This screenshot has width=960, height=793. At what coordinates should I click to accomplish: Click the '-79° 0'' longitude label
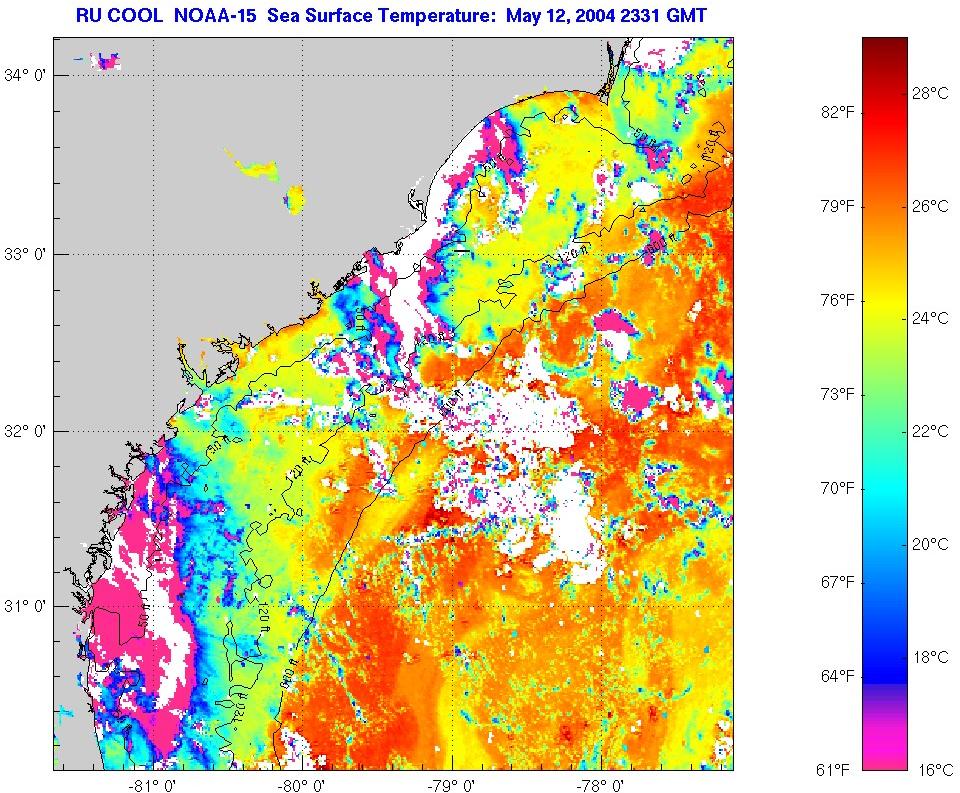tap(452, 785)
